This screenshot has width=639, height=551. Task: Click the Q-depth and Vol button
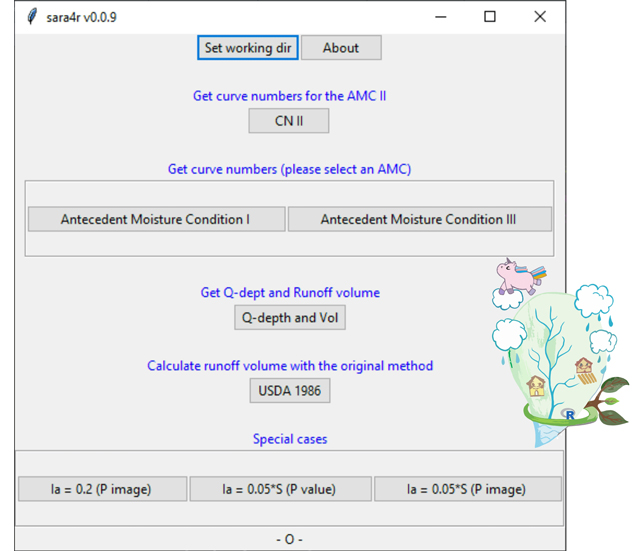(x=289, y=318)
